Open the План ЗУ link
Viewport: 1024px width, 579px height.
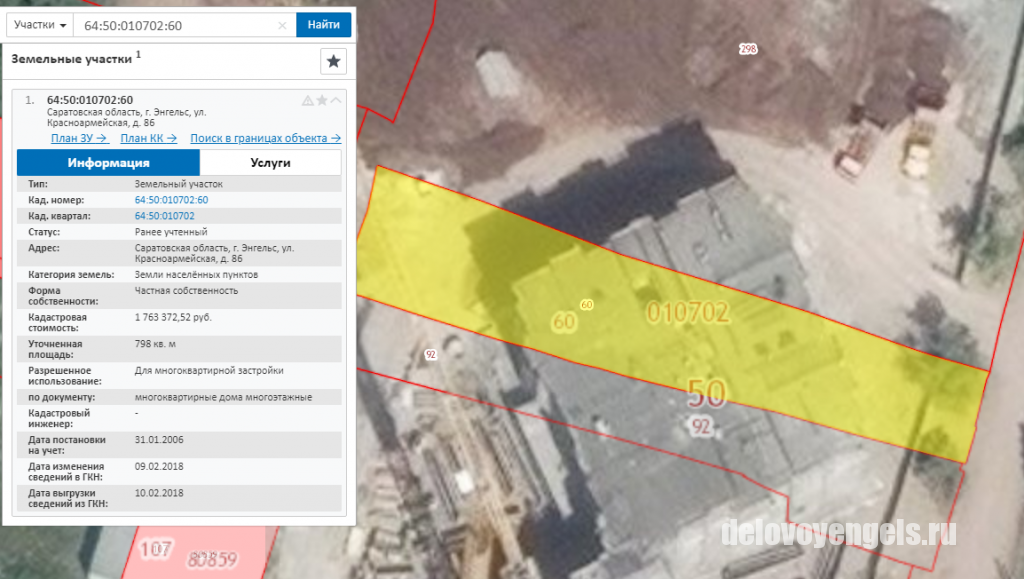(x=79, y=138)
